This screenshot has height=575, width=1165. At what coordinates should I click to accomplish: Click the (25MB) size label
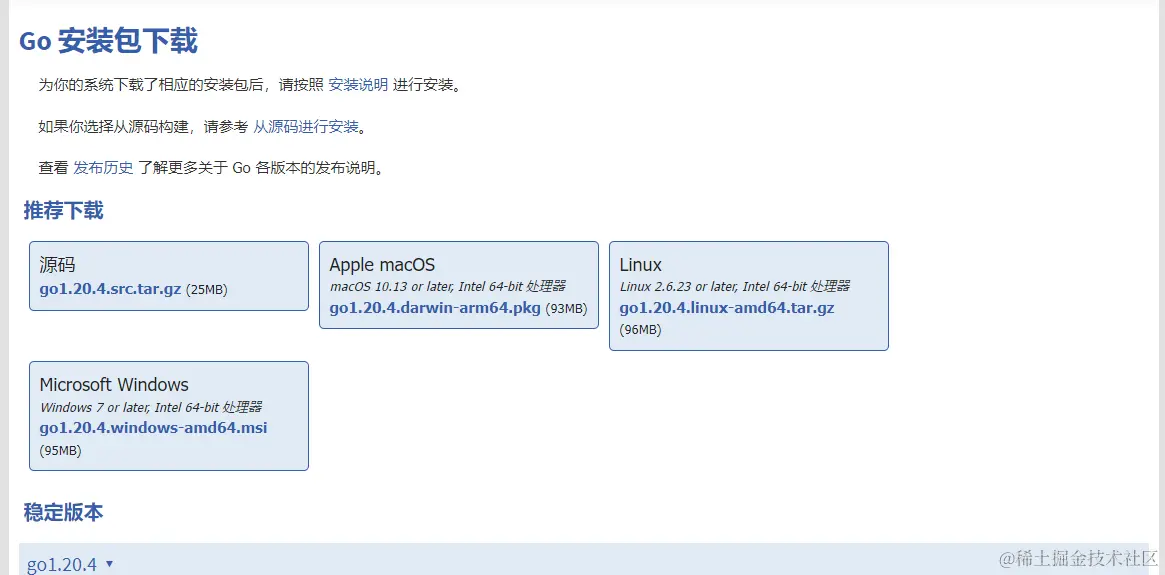click(207, 290)
